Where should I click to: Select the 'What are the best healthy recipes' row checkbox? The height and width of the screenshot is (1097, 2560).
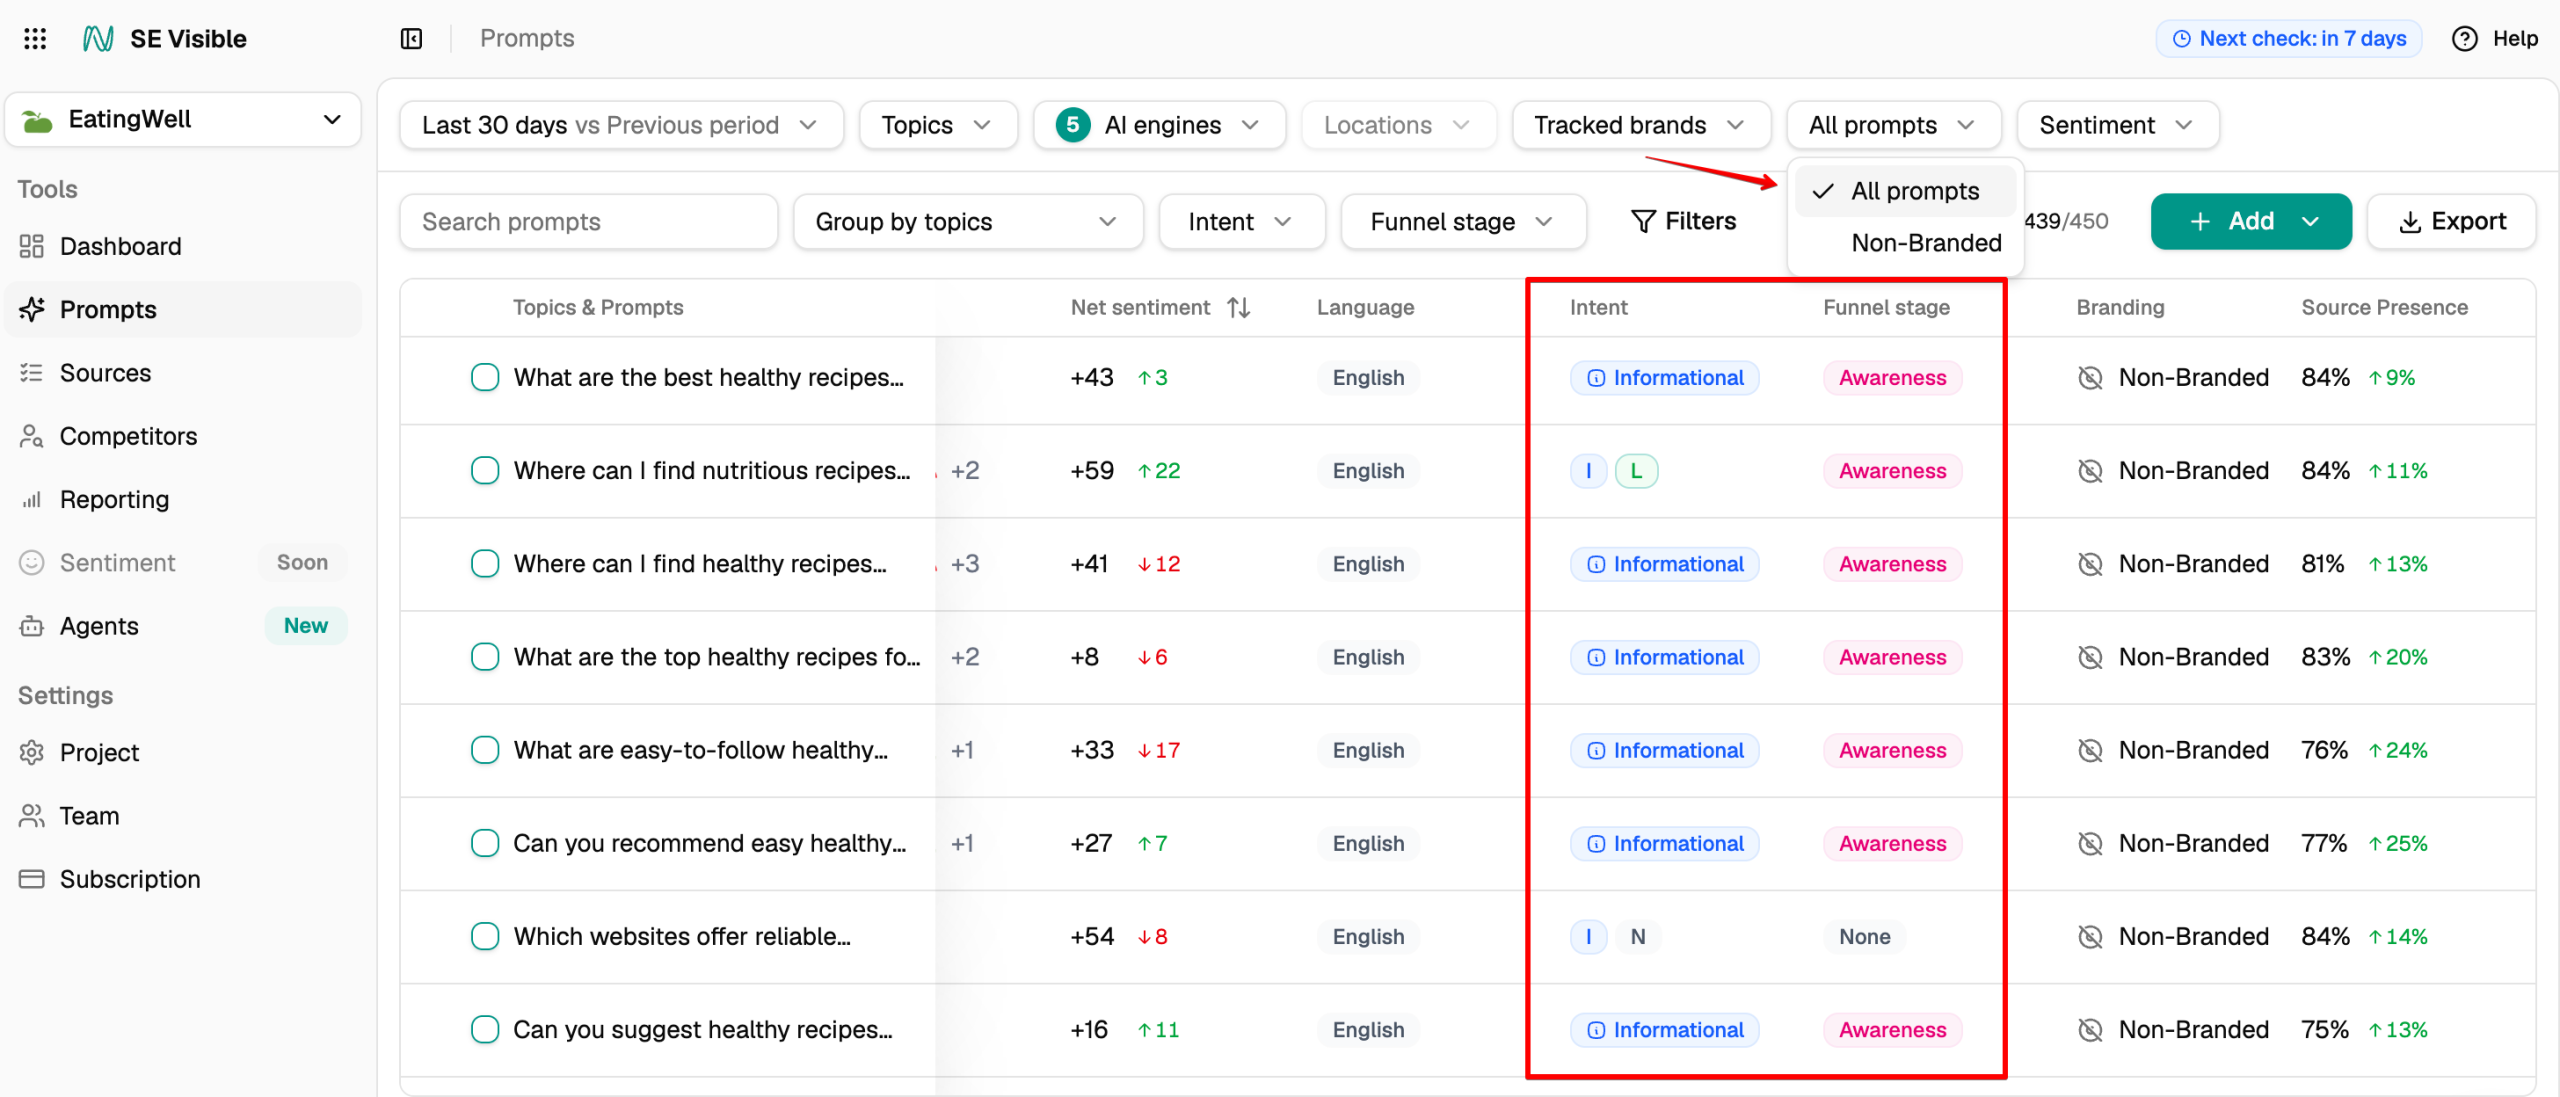pyautogui.click(x=485, y=377)
